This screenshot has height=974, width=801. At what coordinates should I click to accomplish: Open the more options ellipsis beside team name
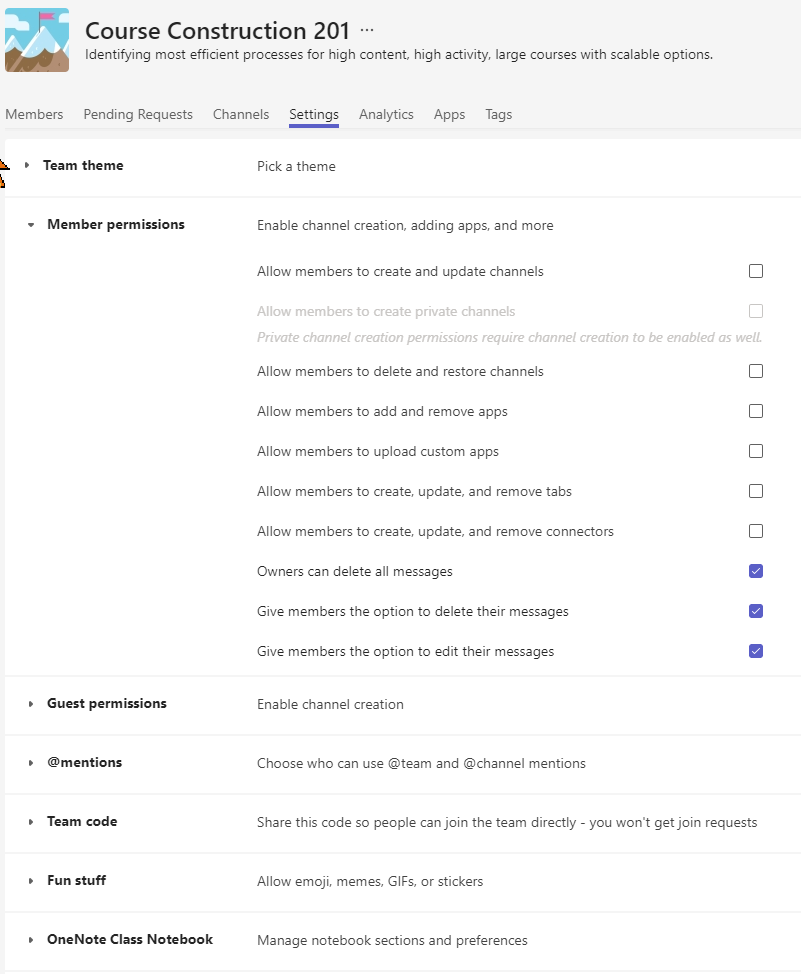[367, 31]
